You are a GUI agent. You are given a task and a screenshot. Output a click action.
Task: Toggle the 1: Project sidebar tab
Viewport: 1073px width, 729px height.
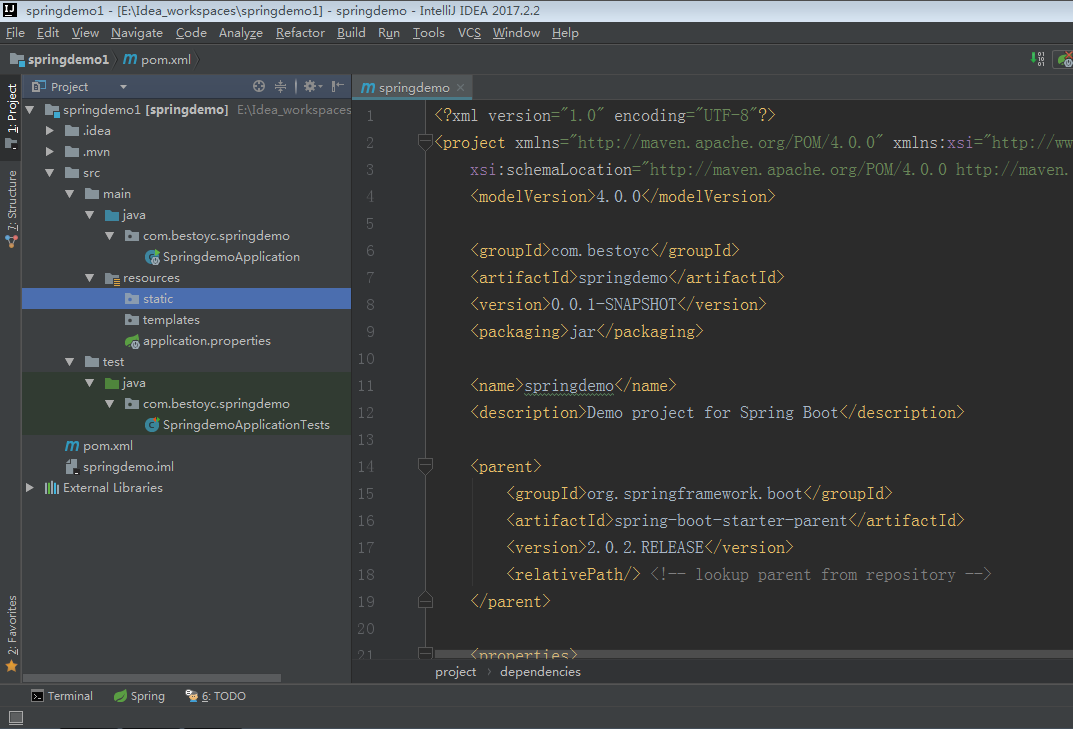coord(12,115)
